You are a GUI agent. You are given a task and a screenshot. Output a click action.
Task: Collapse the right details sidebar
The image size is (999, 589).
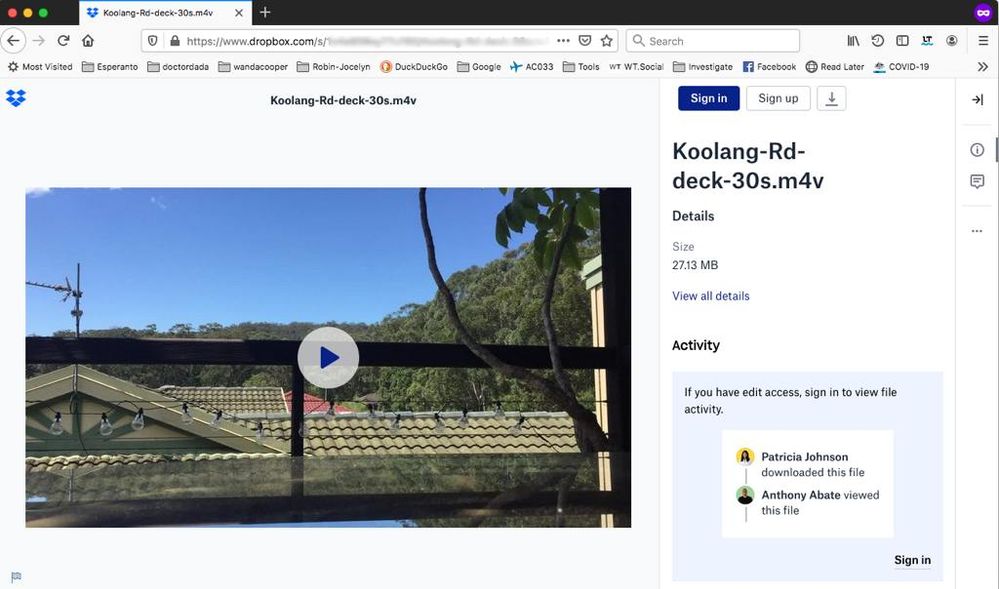(x=977, y=100)
